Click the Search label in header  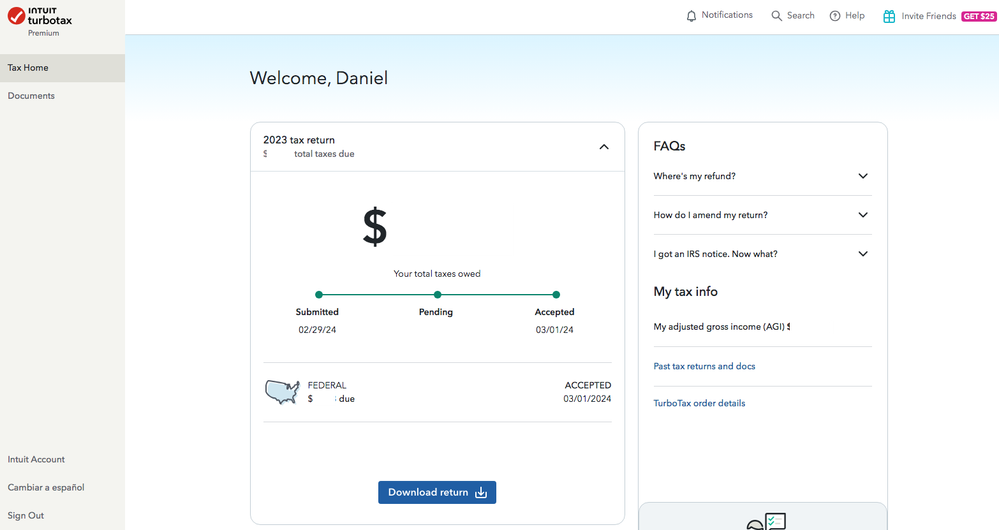tap(800, 15)
